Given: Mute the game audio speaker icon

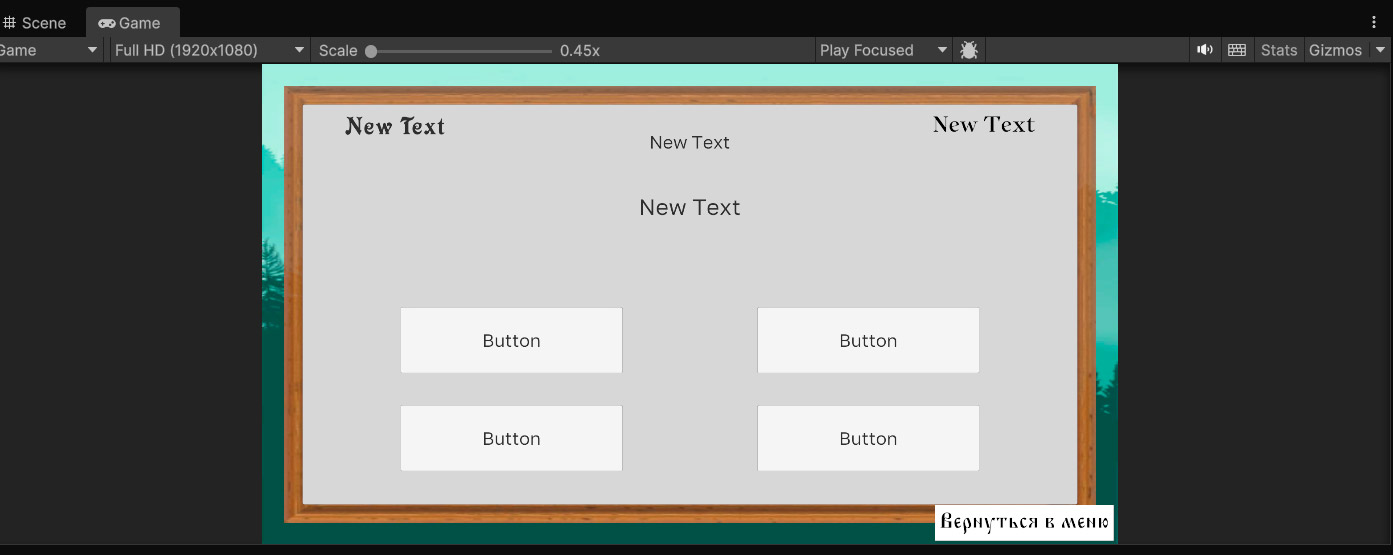Looking at the screenshot, I should (x=1205, y=50).
